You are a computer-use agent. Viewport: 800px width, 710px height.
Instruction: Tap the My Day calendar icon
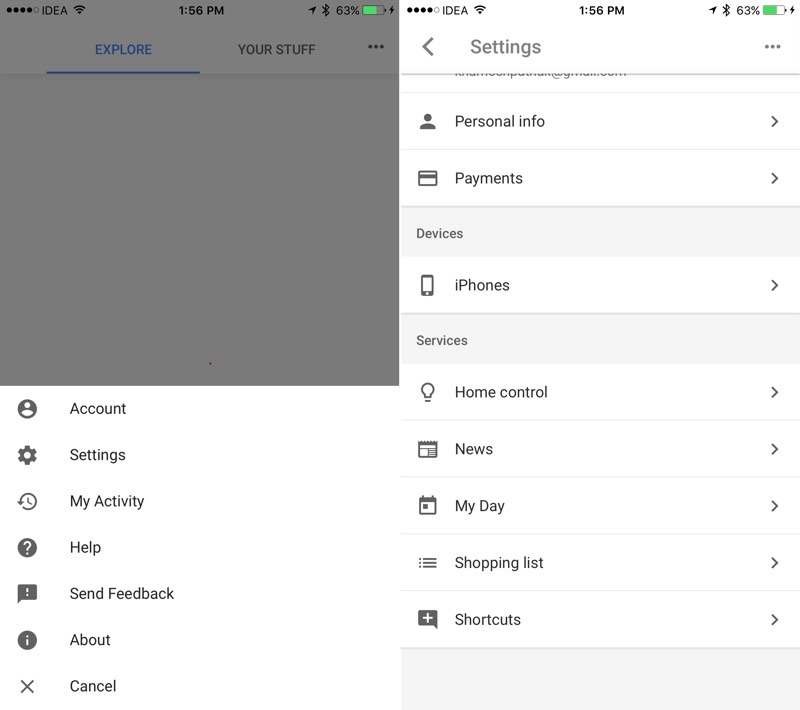point(428,506)
